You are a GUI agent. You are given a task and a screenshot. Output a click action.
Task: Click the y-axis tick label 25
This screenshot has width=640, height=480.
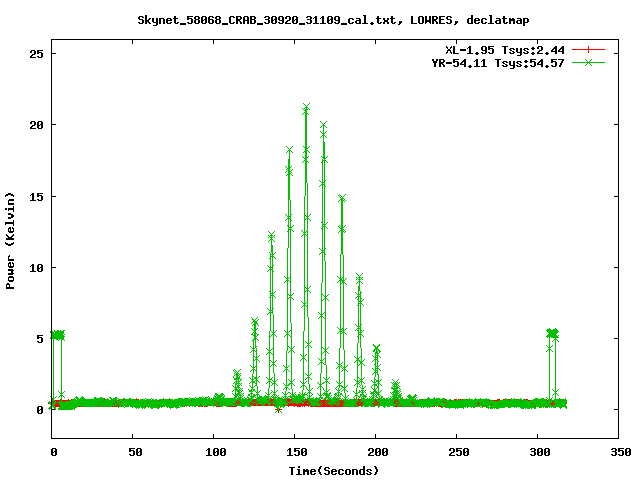(36, 54)
